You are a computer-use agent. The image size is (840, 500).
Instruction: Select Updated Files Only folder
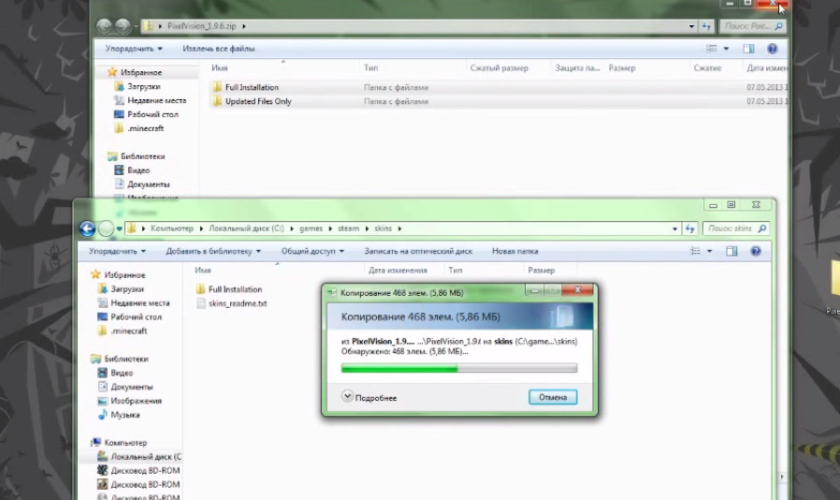point(258,101)
